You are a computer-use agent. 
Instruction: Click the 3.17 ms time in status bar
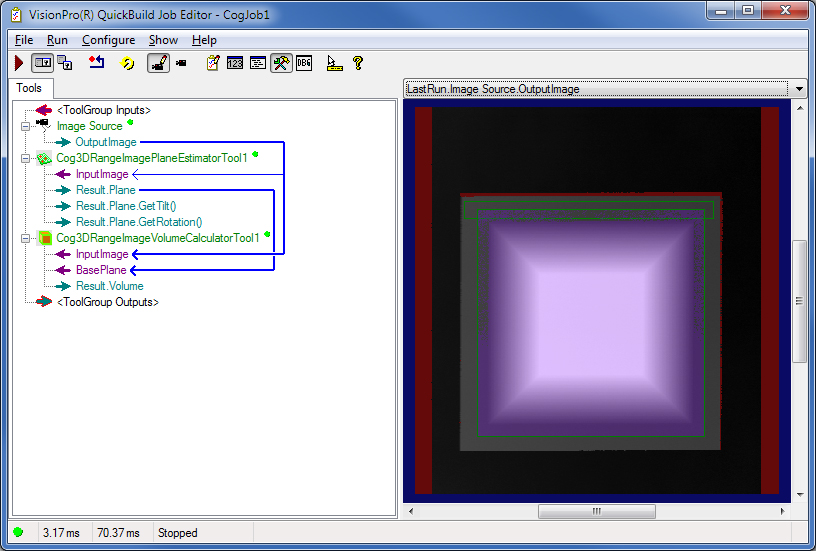click(61, 533)
